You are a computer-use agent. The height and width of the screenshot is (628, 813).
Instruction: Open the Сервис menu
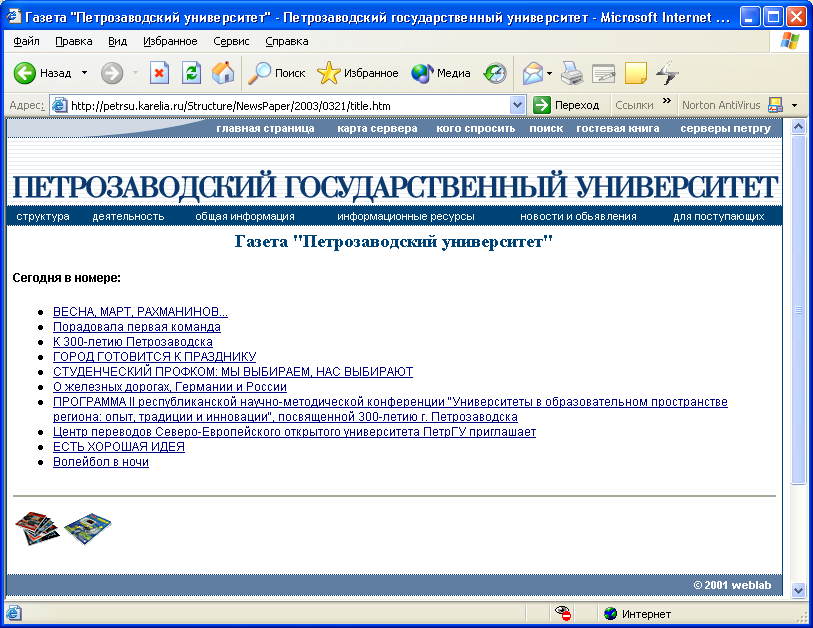tap(231, 41)
